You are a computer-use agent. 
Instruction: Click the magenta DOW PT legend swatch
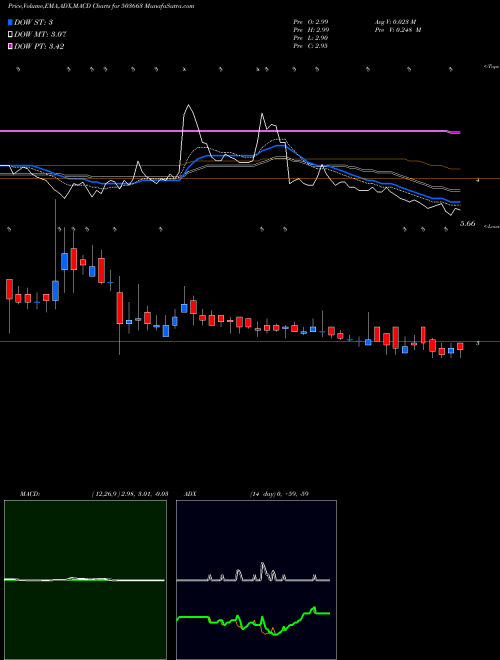[10, 46]
